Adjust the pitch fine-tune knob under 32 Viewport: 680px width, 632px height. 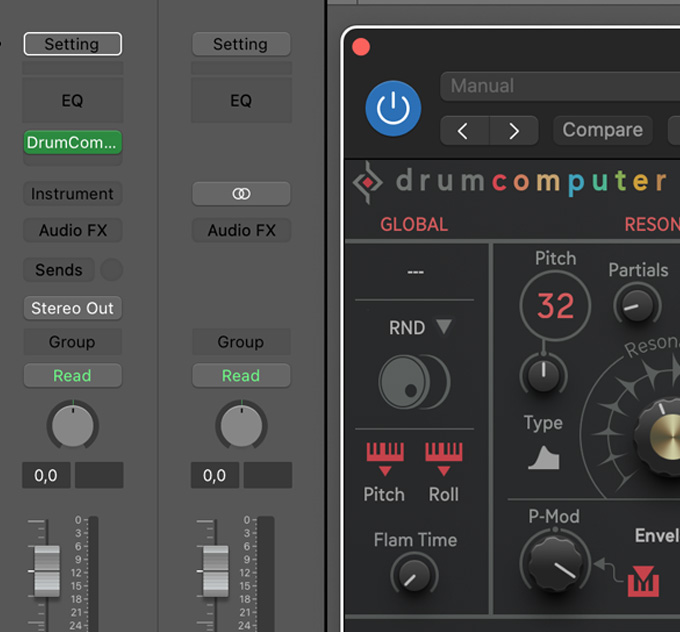[543, 373]
